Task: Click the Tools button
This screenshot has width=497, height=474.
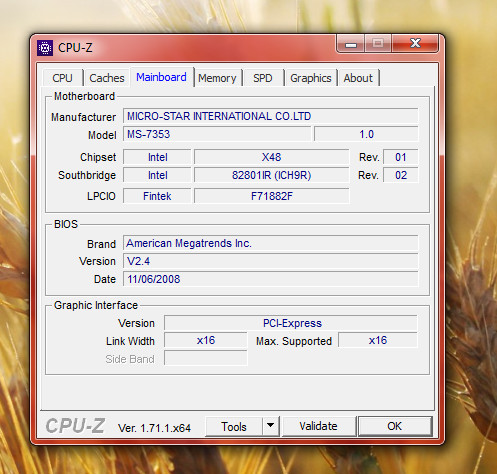Action: click(x=234, y=426)
